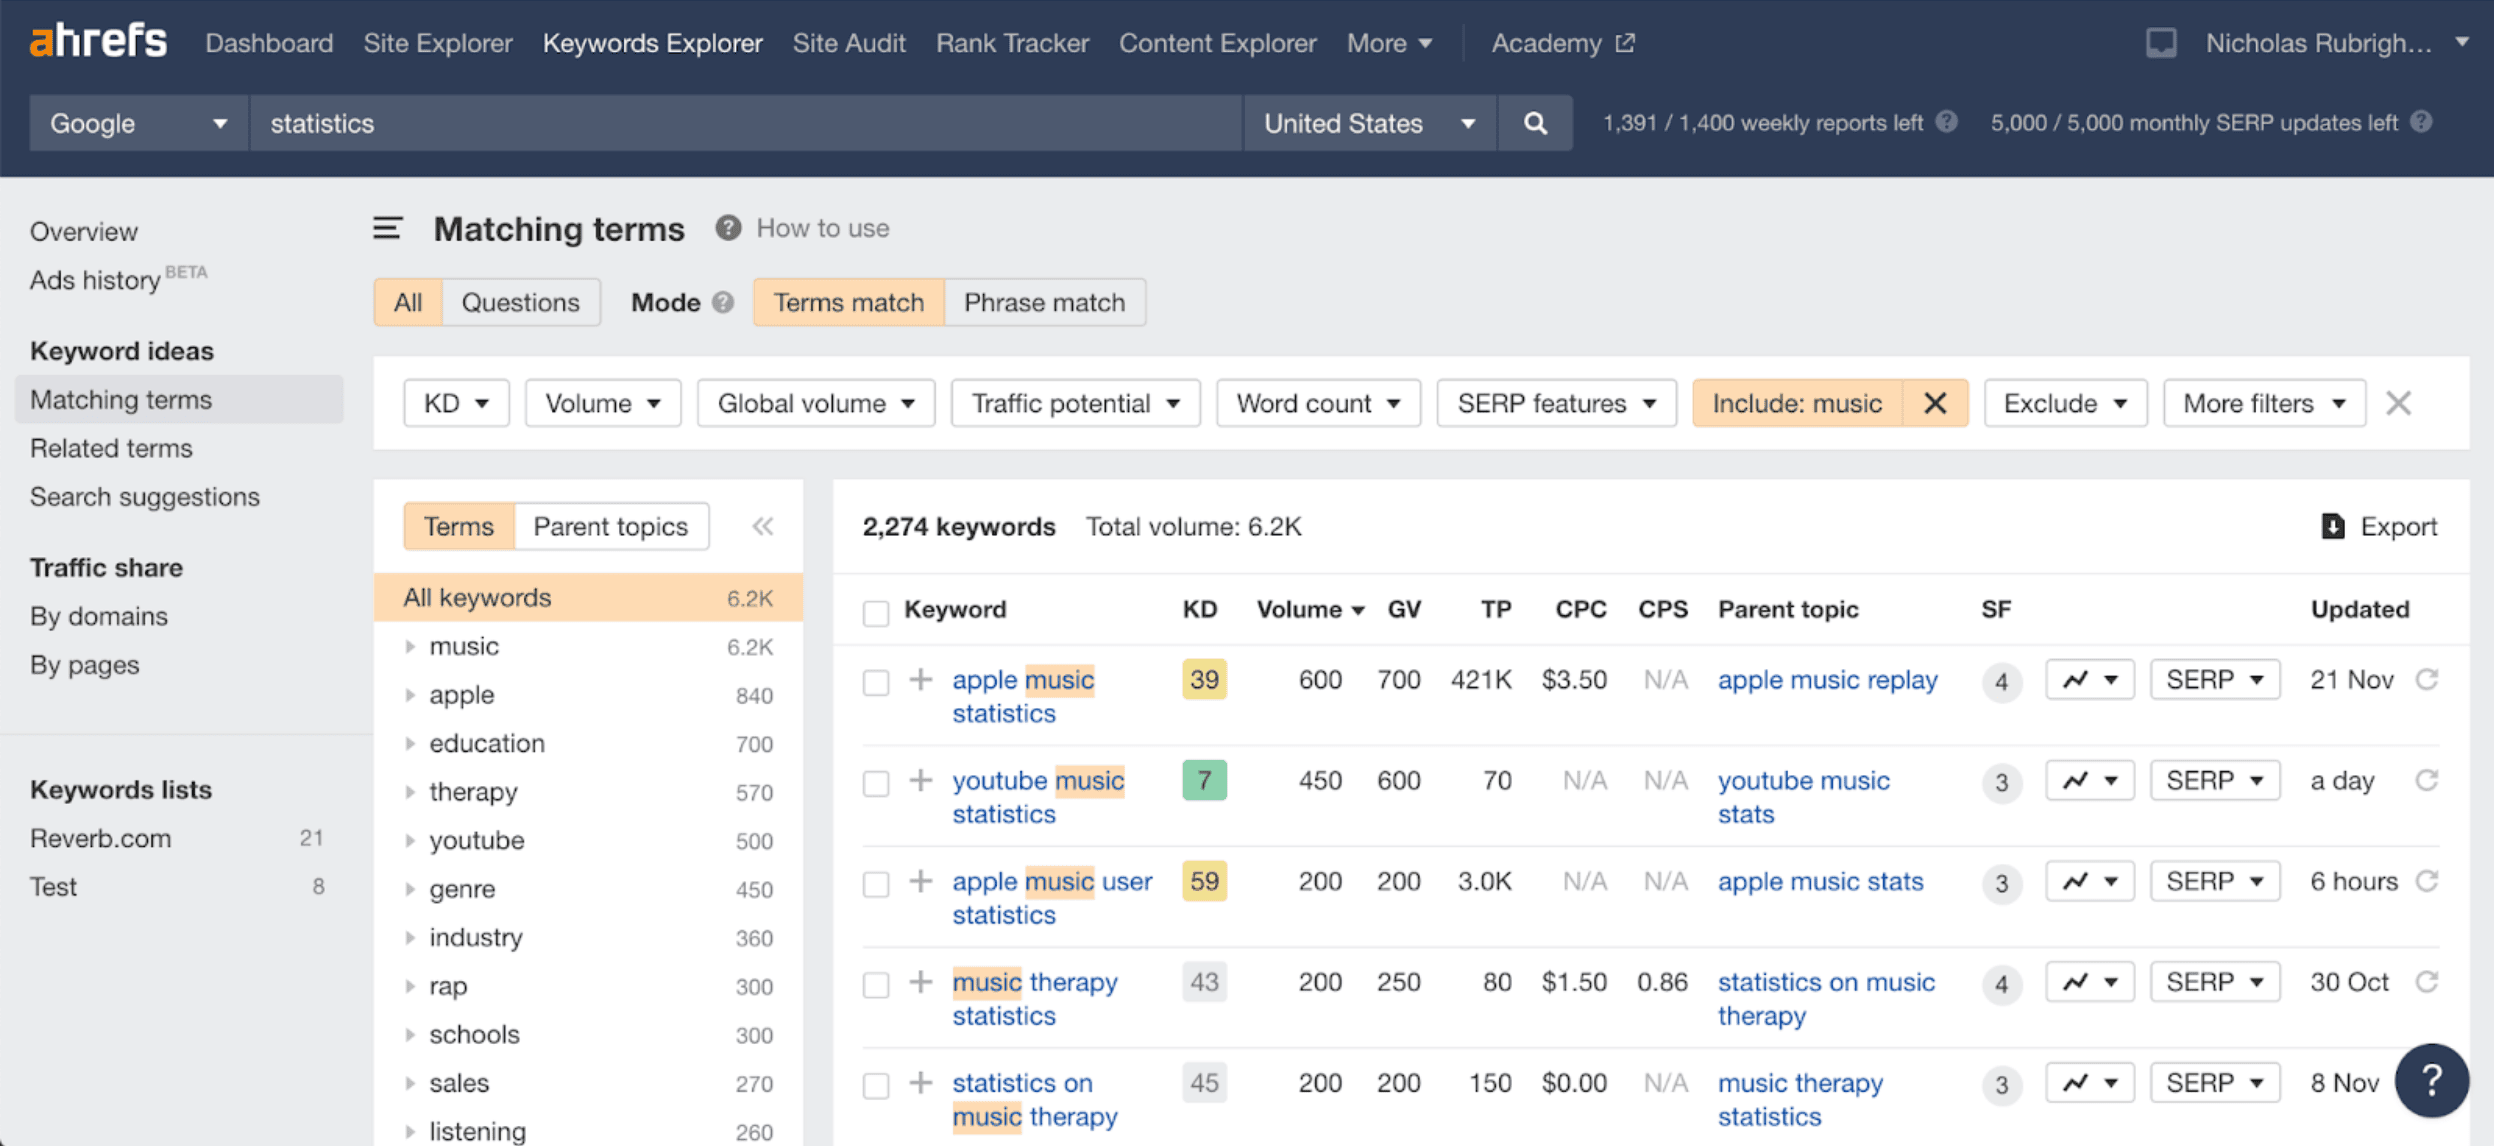The image size is (2494, 1146).
Task: Open the Reverb.com keywords list
Action: tap(100, 838)
